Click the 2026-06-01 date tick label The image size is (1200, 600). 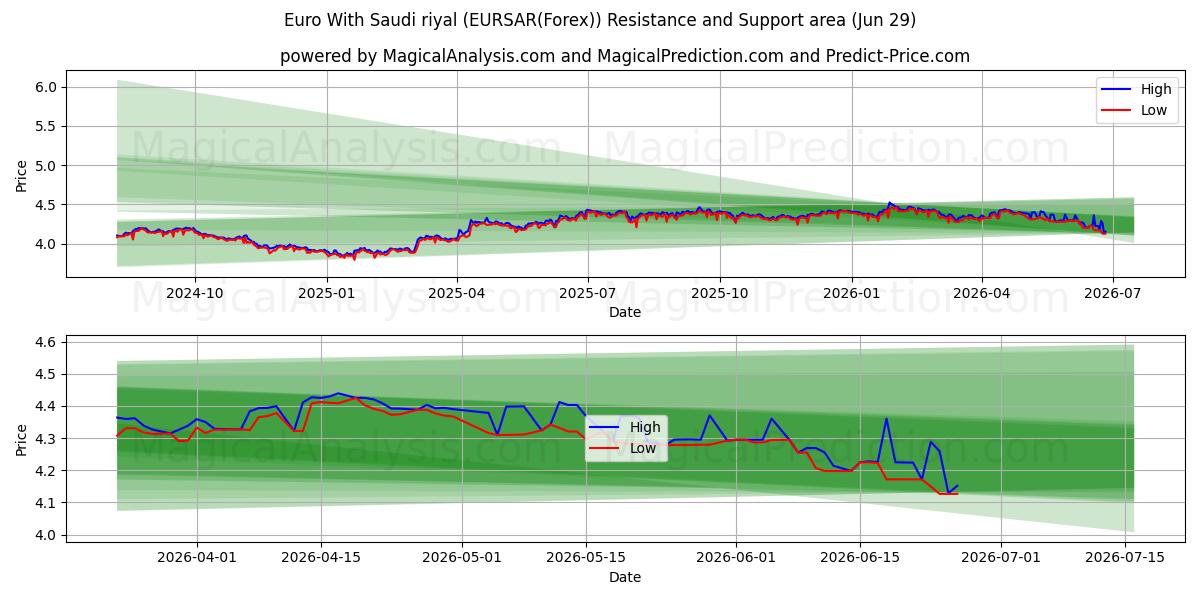[736, 558]
